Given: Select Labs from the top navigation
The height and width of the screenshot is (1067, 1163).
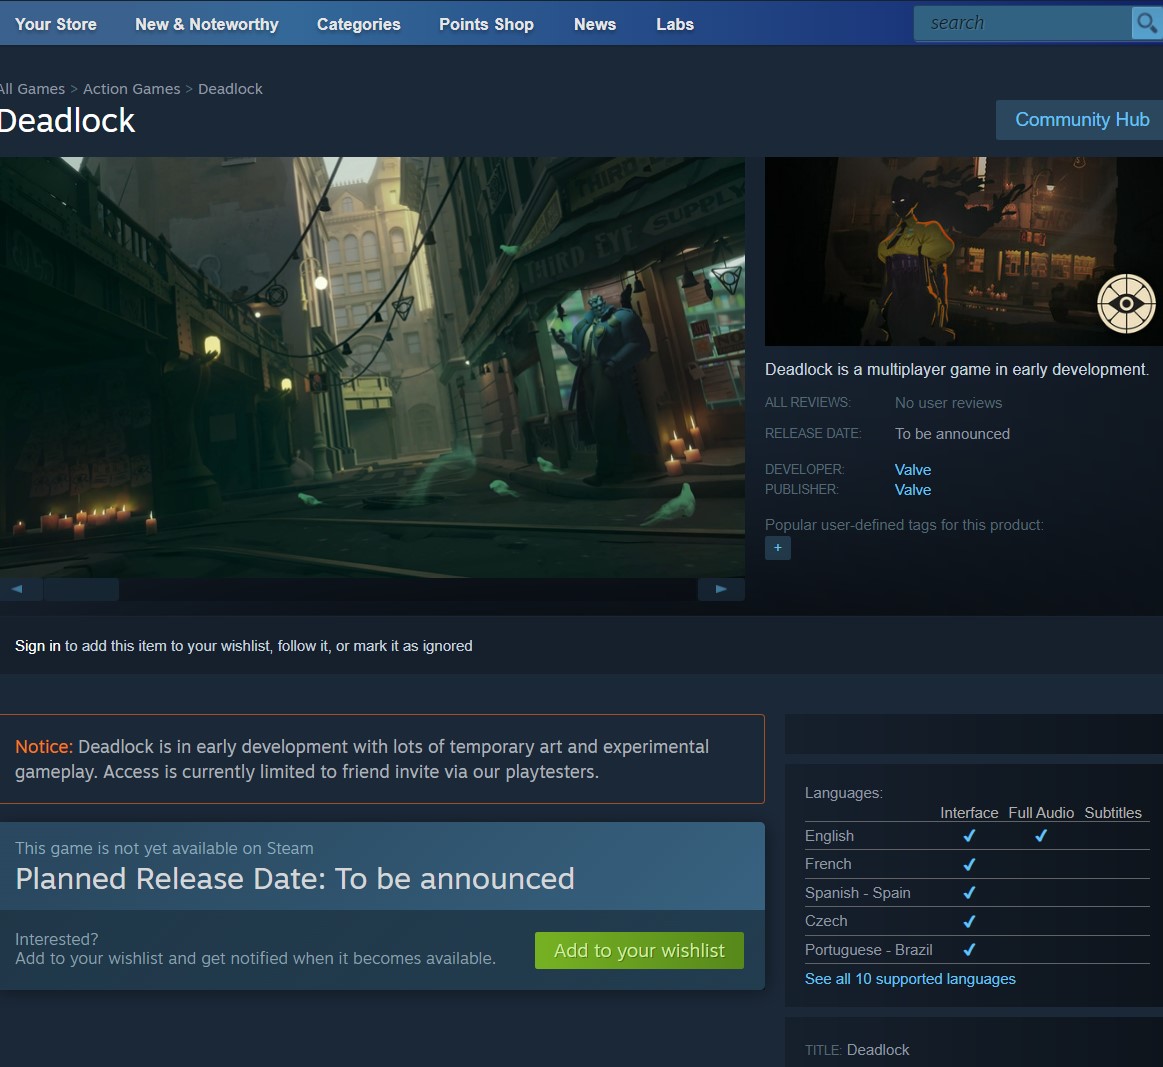Looking at the screenshot, I should 674,24.
